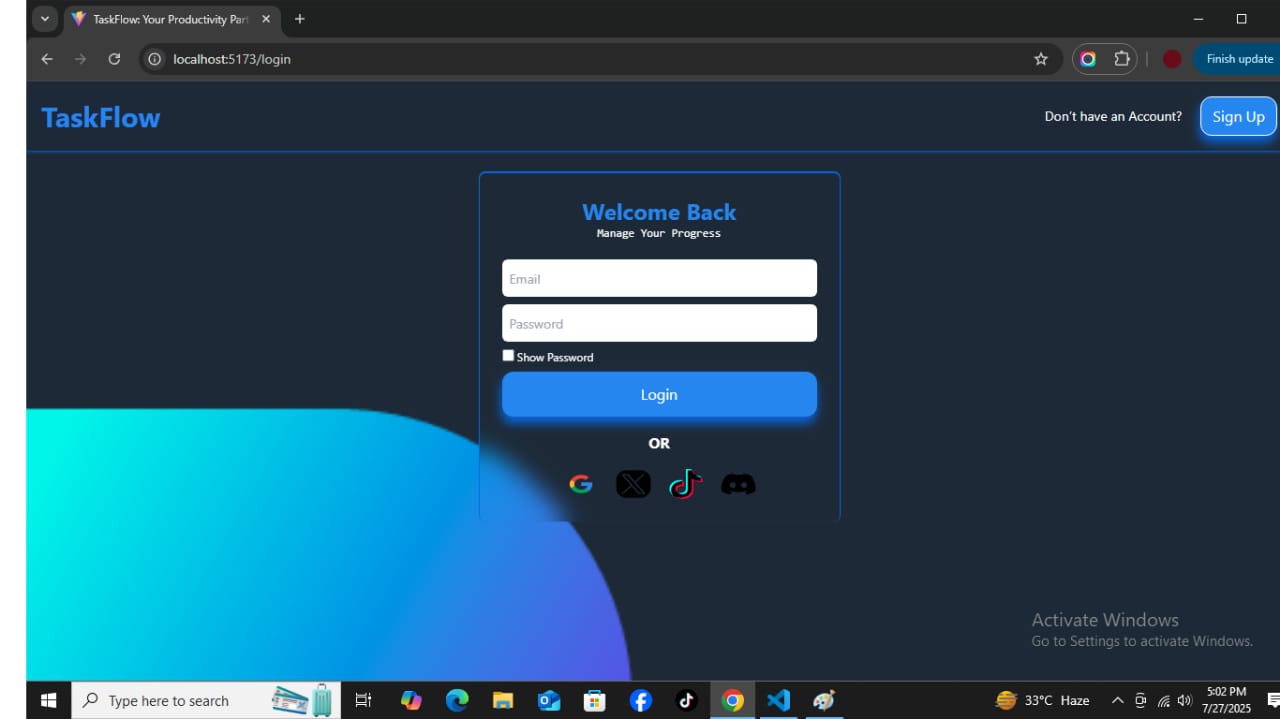This screenshot has height=719, width=1280.
Task: Open Chrome profile icon in toolbar
Action: [x=1087, y=59]
